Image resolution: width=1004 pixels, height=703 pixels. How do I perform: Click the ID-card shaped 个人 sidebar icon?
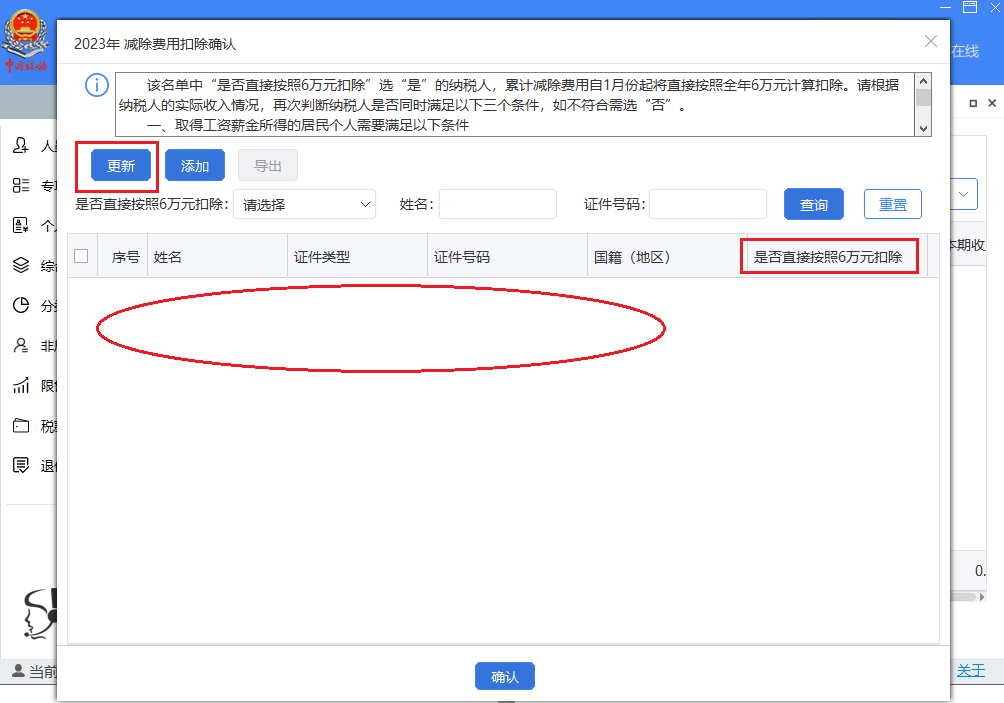[x=20, y=225]
